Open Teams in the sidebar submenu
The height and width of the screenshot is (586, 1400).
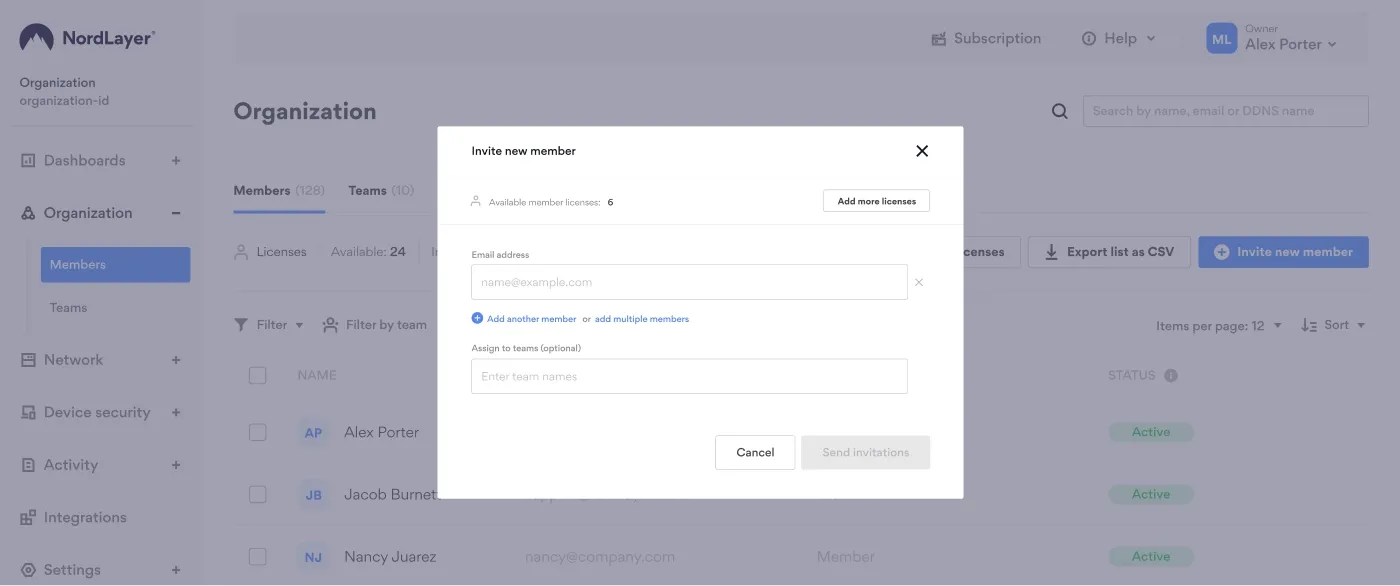pyautogui.click(x=68, y=308)
